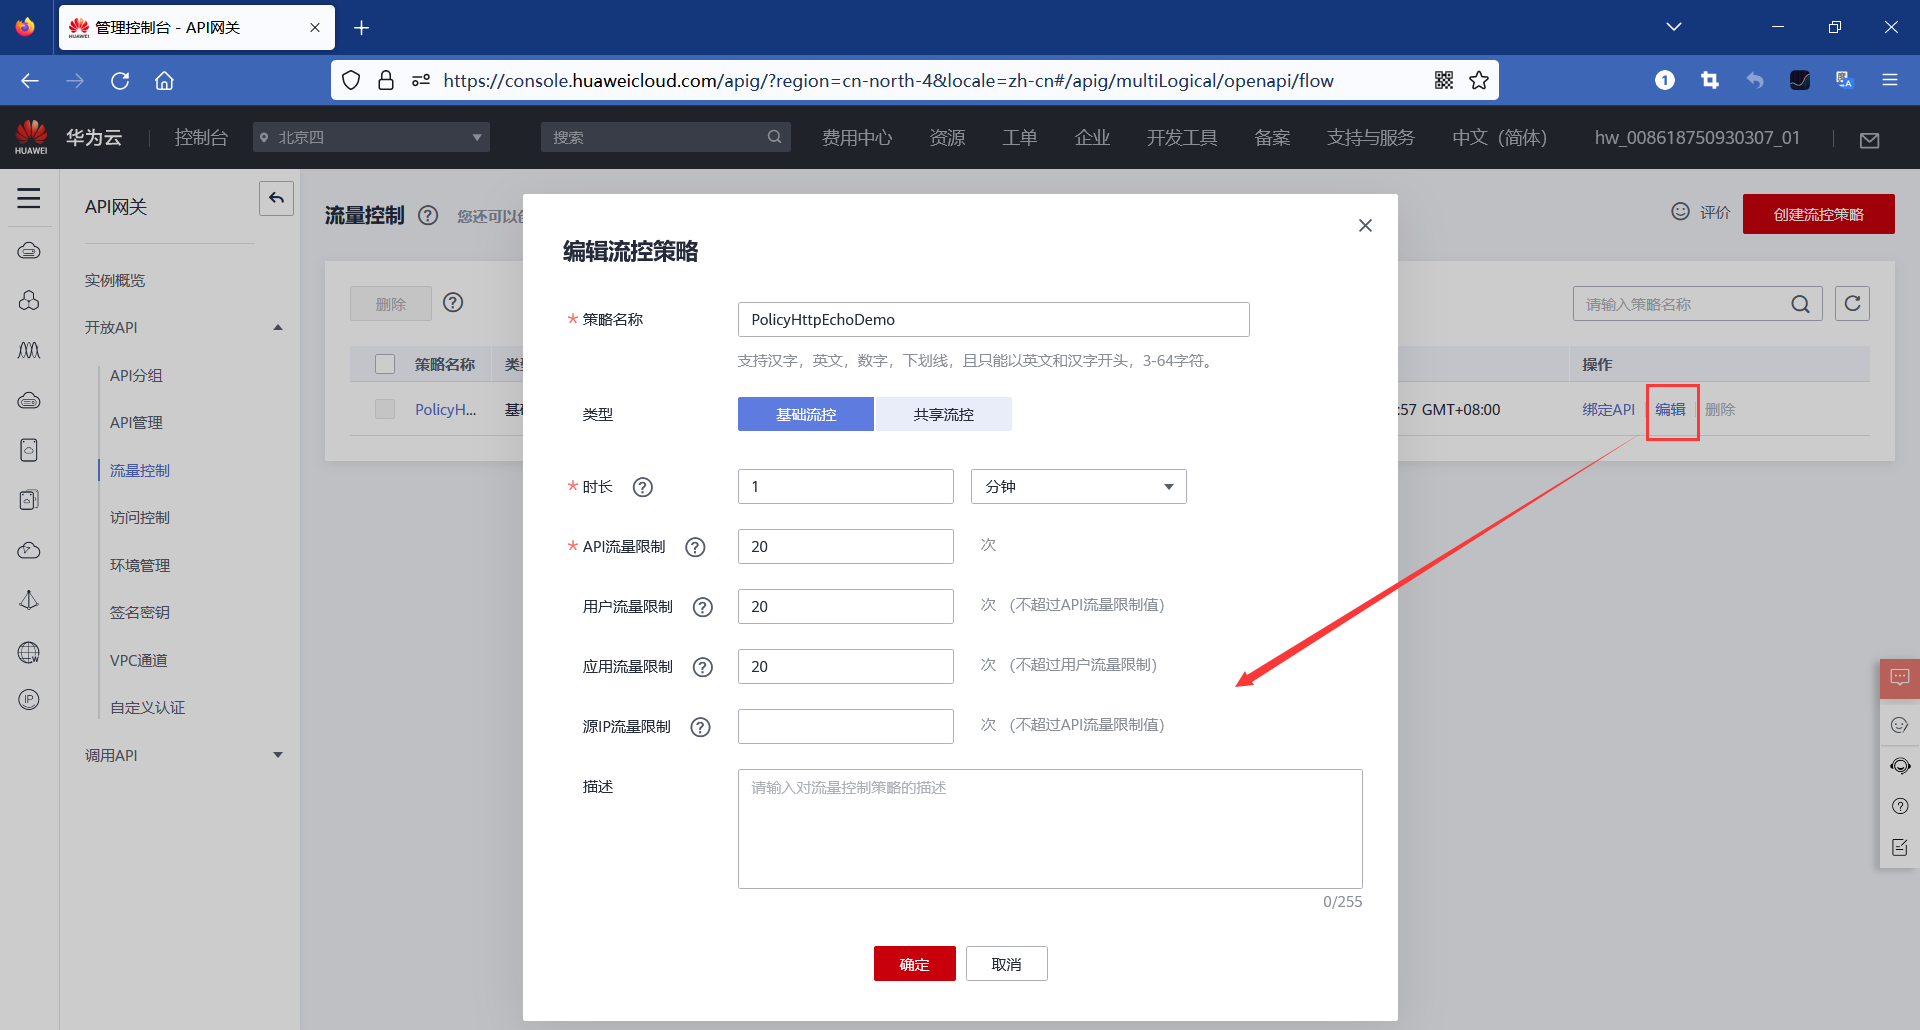Click the help icon beside 流量控制 title
The height and width of the screenshot is (1030, 1920).
[428, 215]
